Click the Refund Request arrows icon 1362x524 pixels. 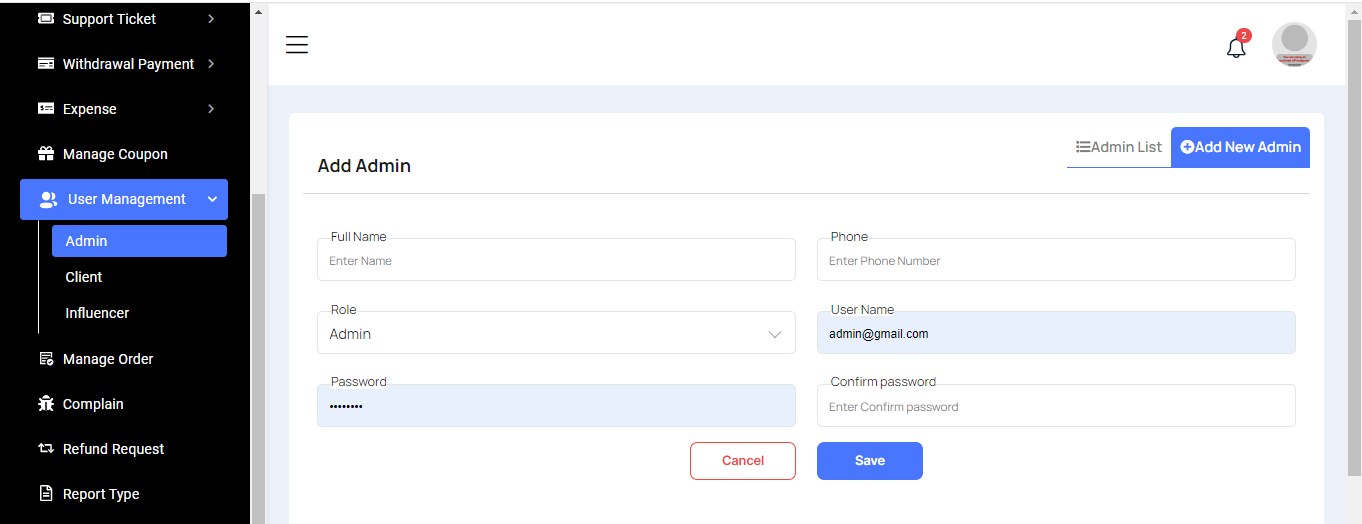pos(46,449)
